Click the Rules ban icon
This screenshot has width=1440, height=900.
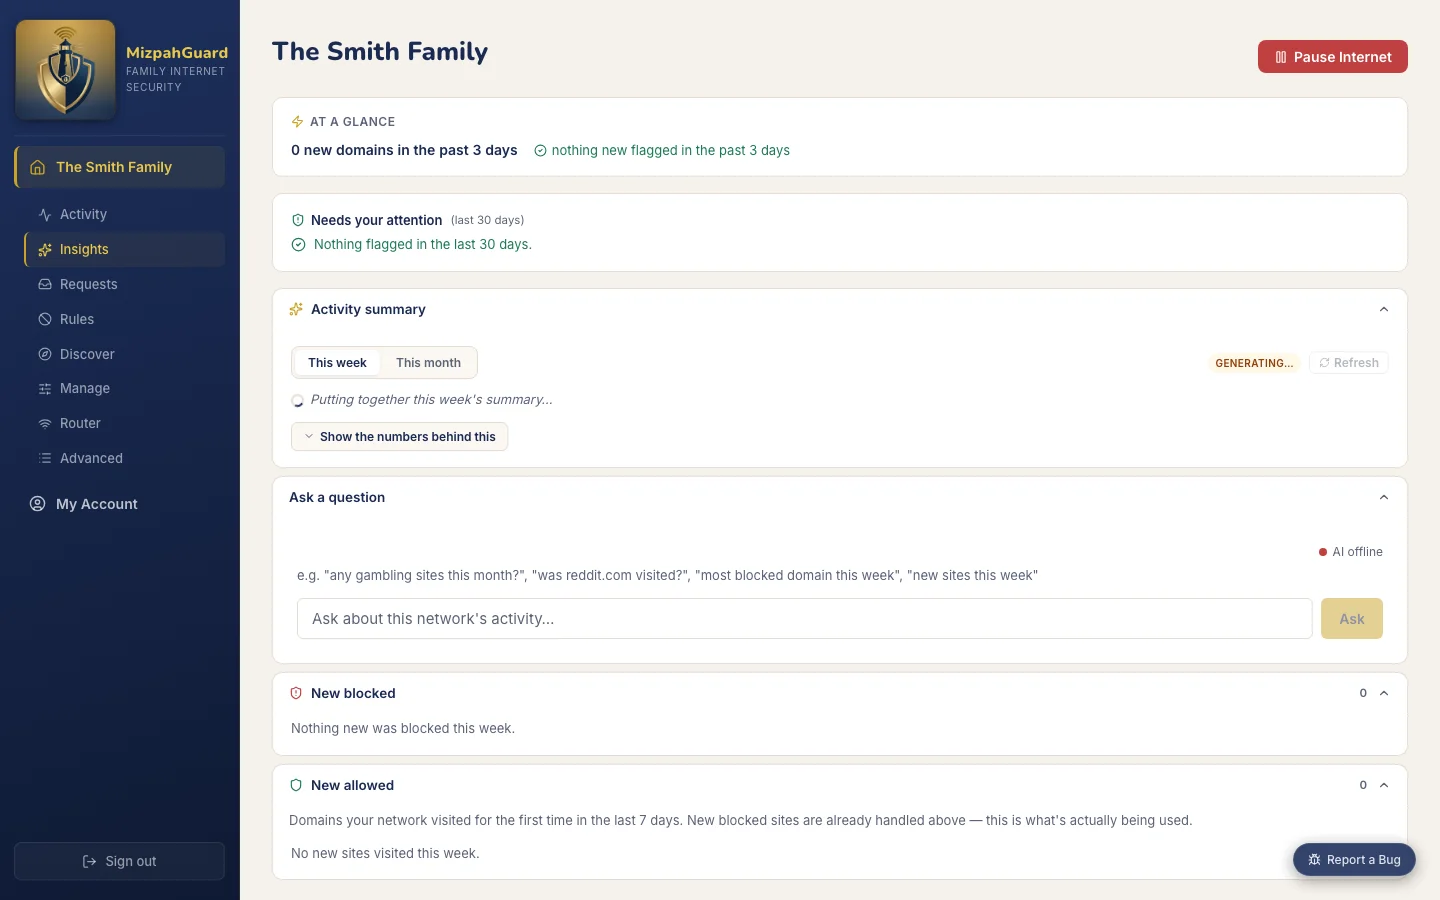click(45, 319)
